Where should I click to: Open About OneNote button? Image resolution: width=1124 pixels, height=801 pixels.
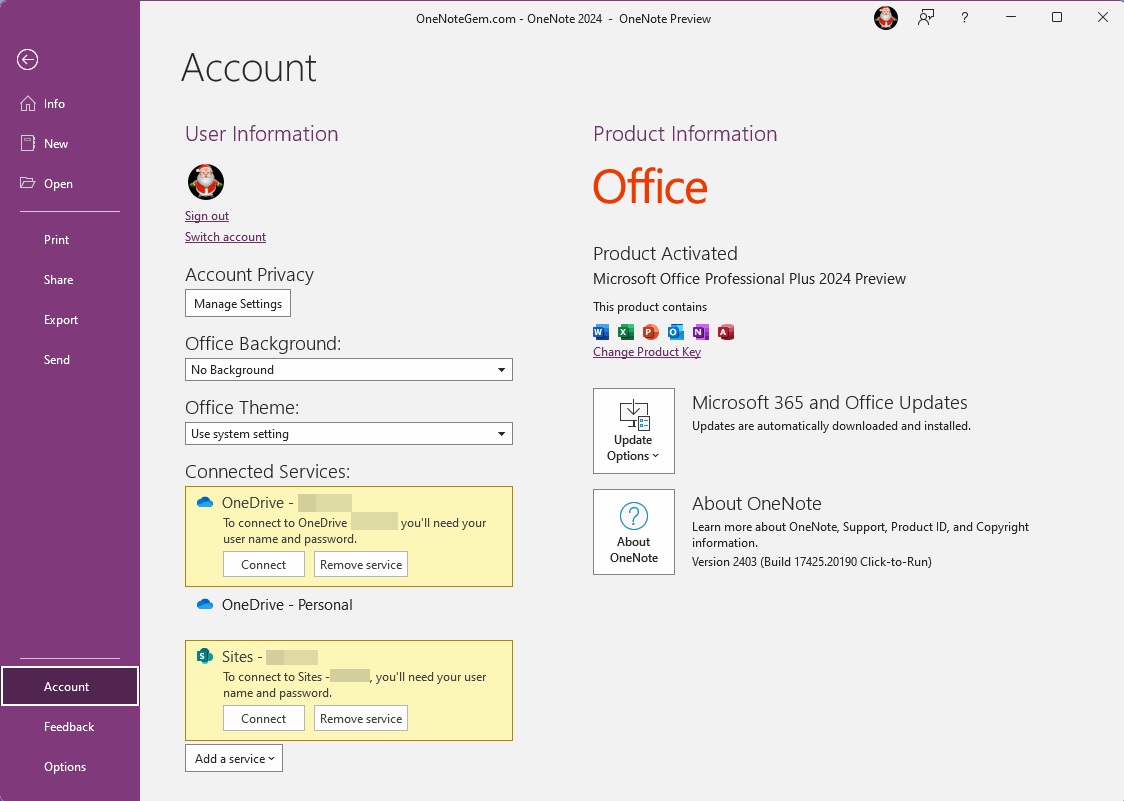tap(634, 532)
